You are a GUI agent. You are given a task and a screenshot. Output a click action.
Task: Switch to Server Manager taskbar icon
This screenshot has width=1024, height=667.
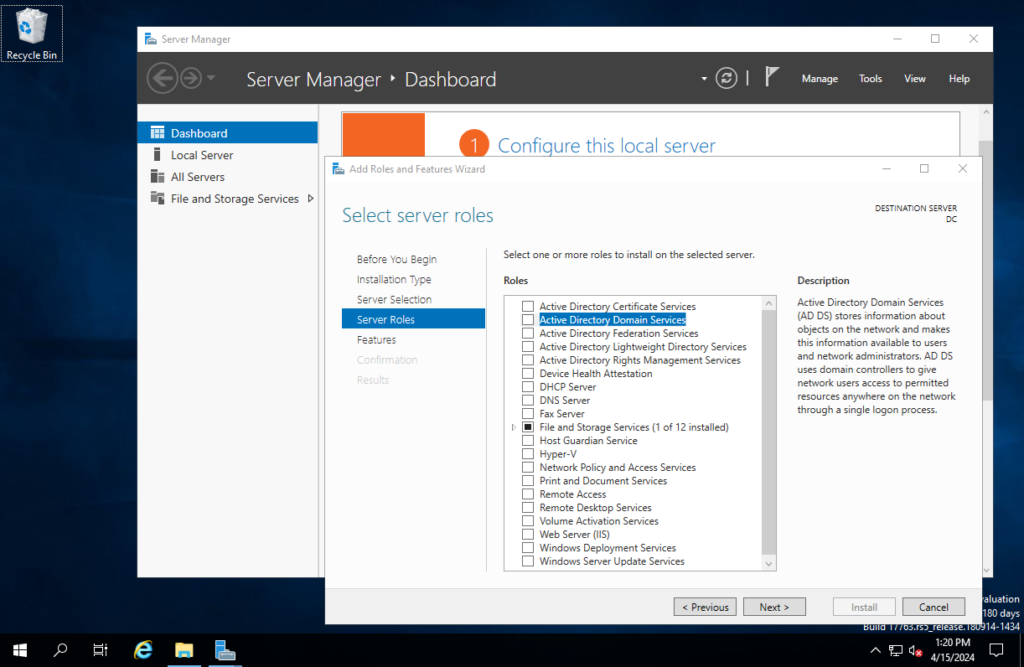click(x=225, y=650)
